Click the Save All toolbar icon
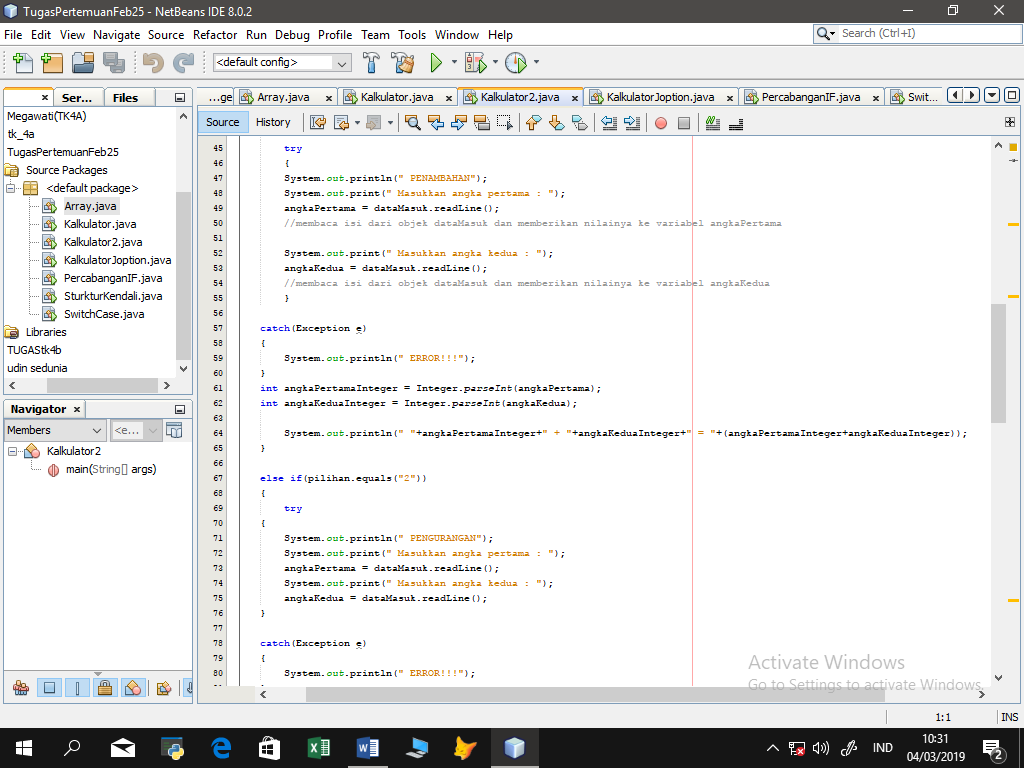Viewport: 1024px width, 768px height. tap(114, 63)
